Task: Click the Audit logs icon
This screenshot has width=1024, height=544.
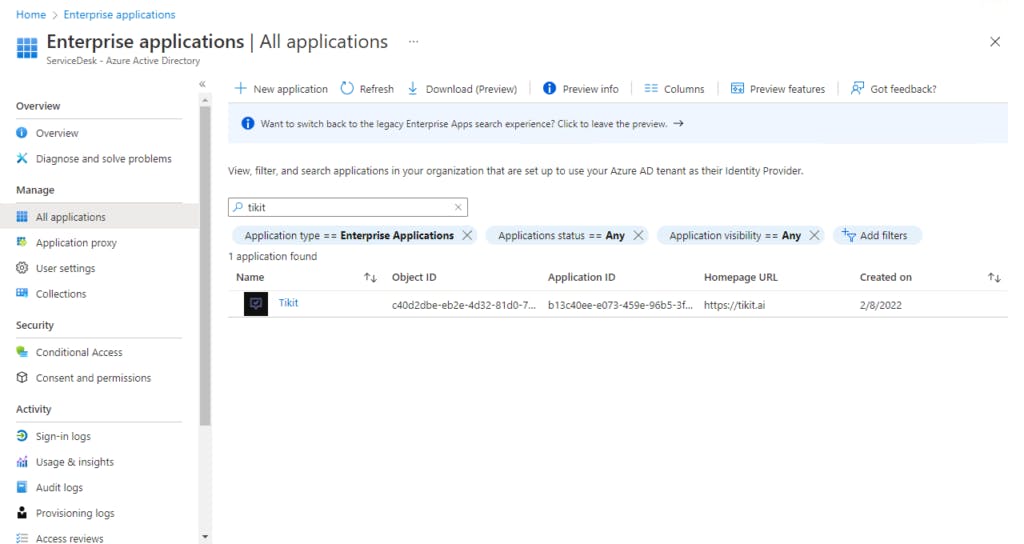Action: [22, 487]
